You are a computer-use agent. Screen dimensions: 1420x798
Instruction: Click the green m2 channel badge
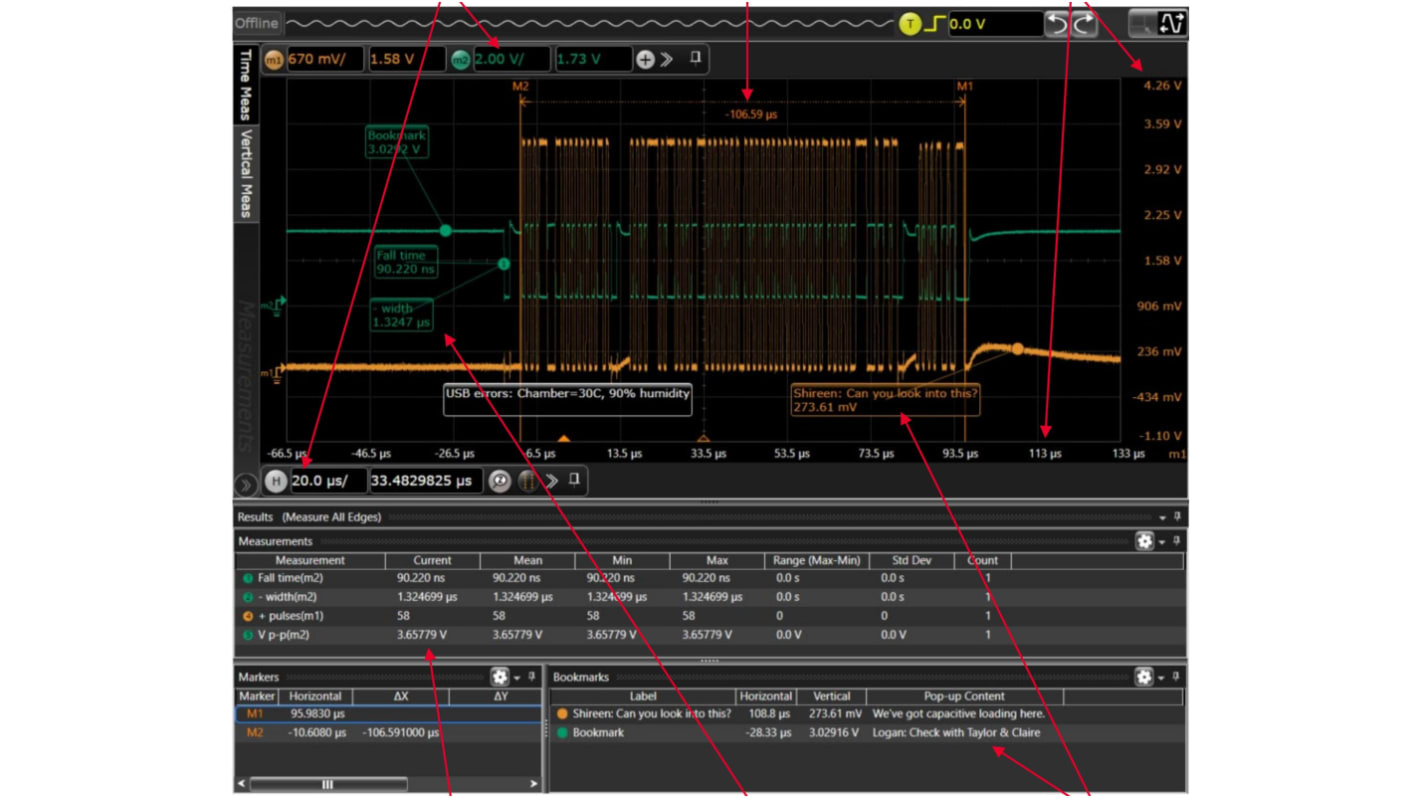pyautogui.click(x=460, y=60)
